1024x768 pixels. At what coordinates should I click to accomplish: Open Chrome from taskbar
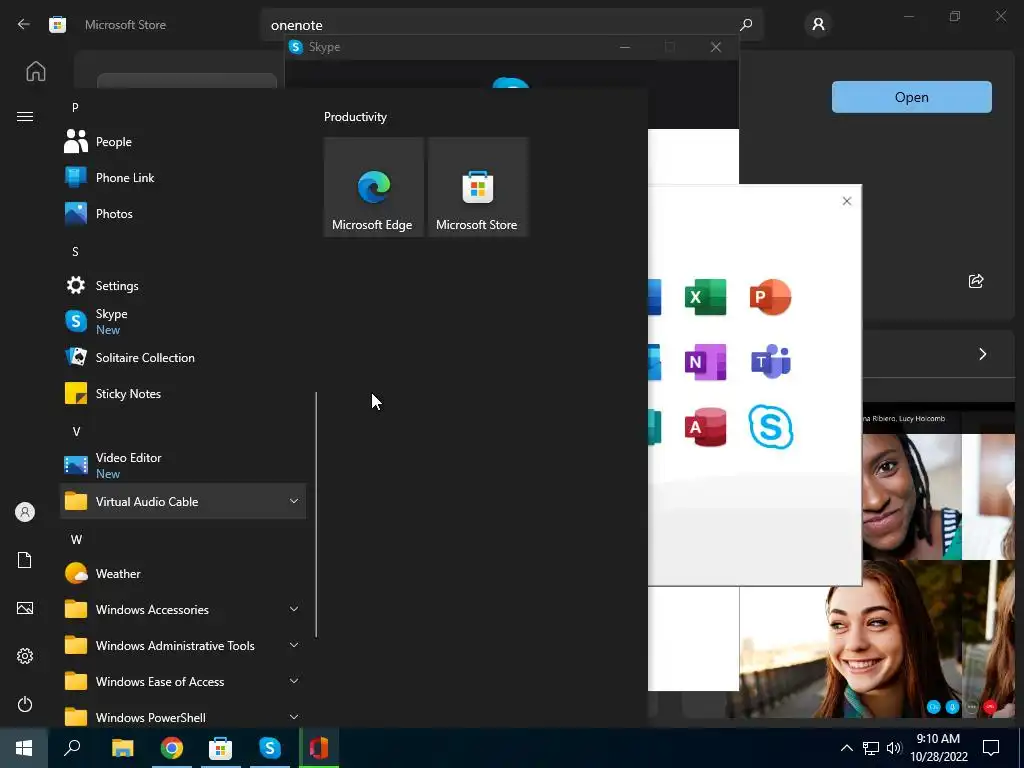tap(171, 748)
